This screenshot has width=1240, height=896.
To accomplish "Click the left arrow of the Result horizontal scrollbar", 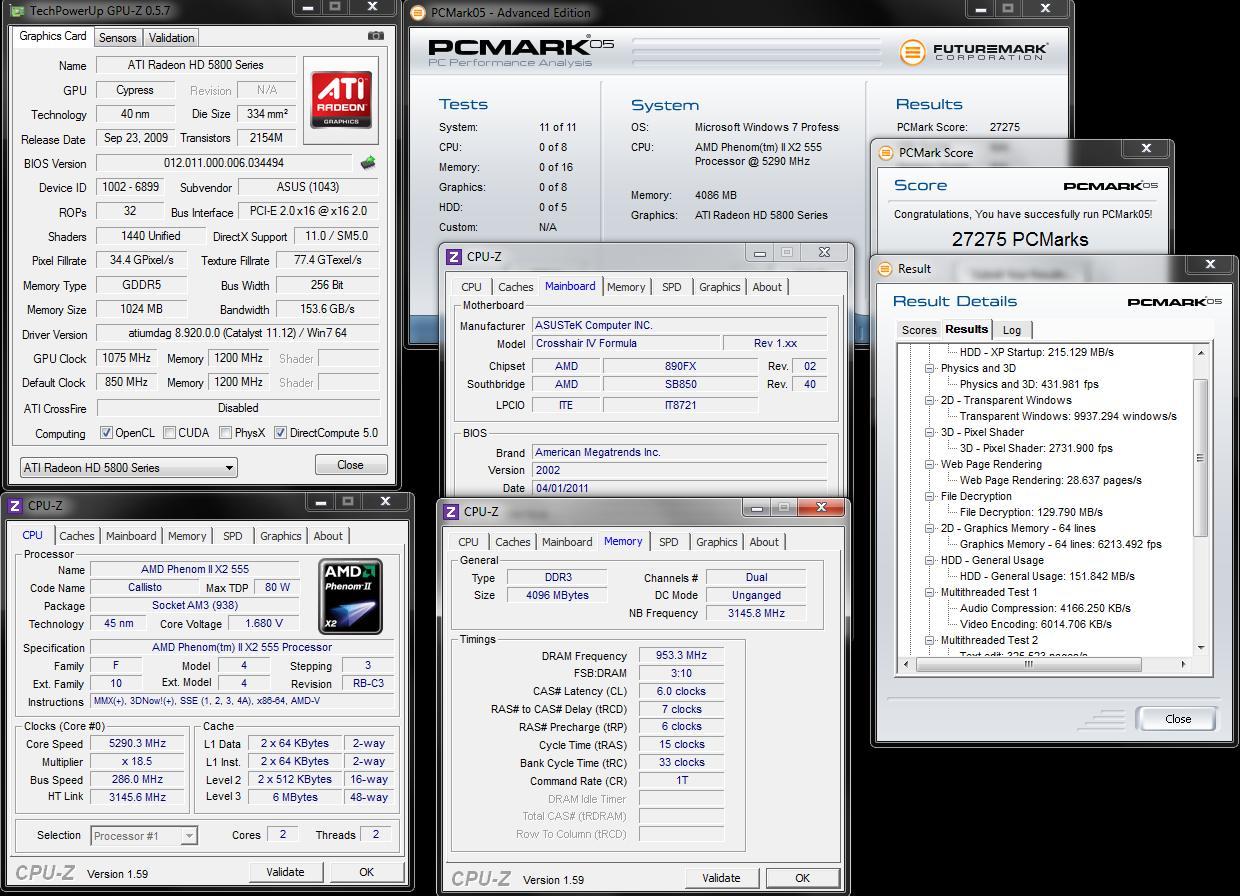I will coord(906,664).
